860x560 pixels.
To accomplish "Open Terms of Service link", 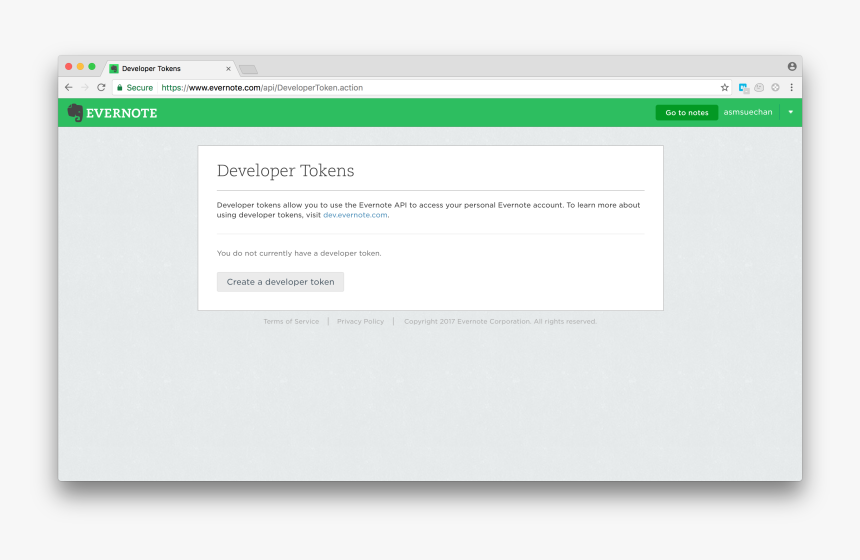I will [x=291, y=321].
